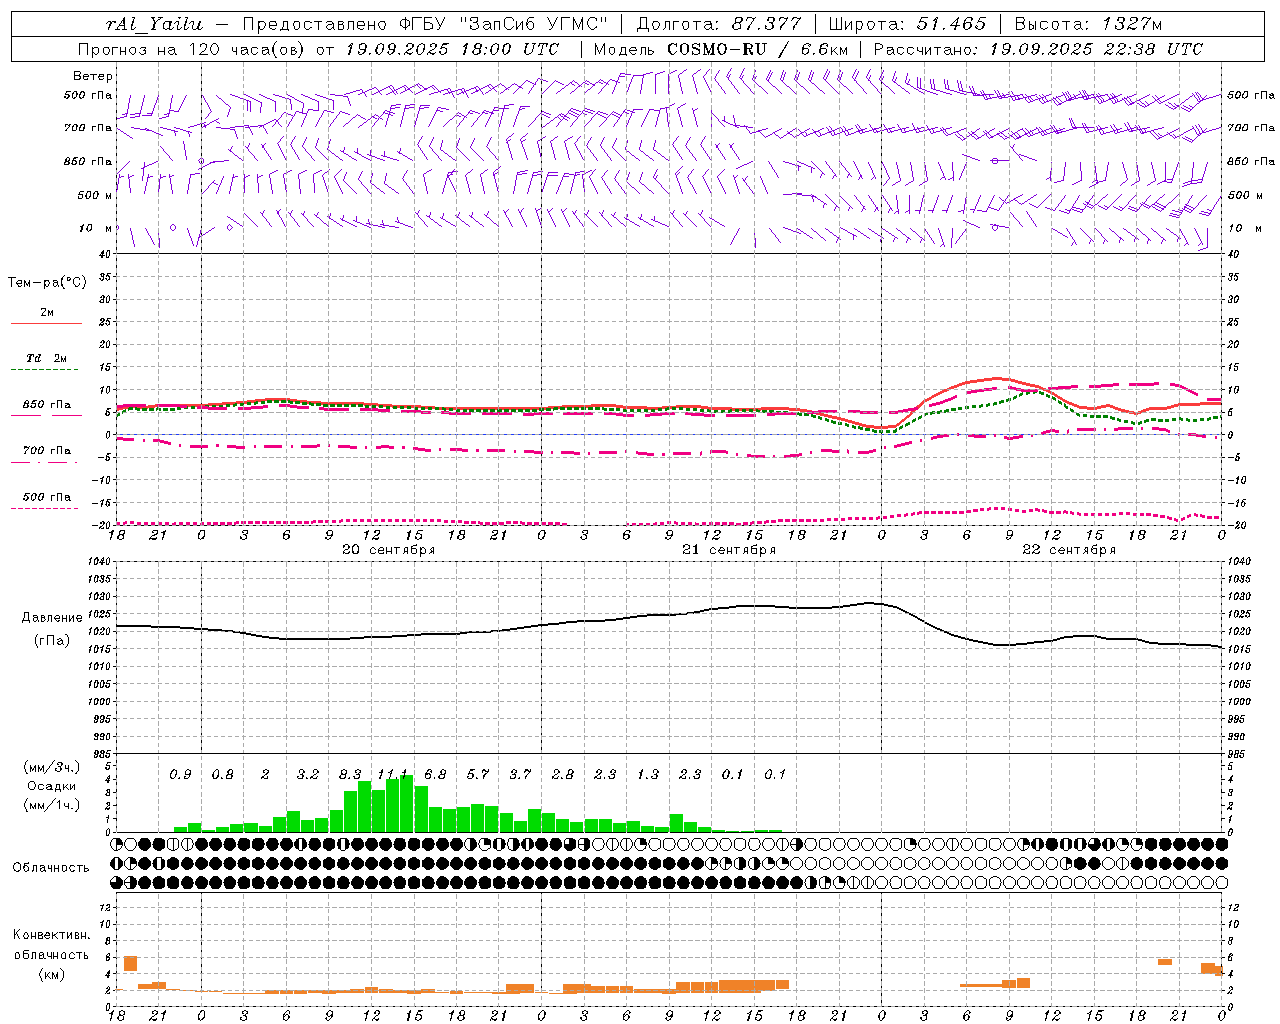
Task: Click the '700 гПа' temperature legend entry
Action: 47,451
